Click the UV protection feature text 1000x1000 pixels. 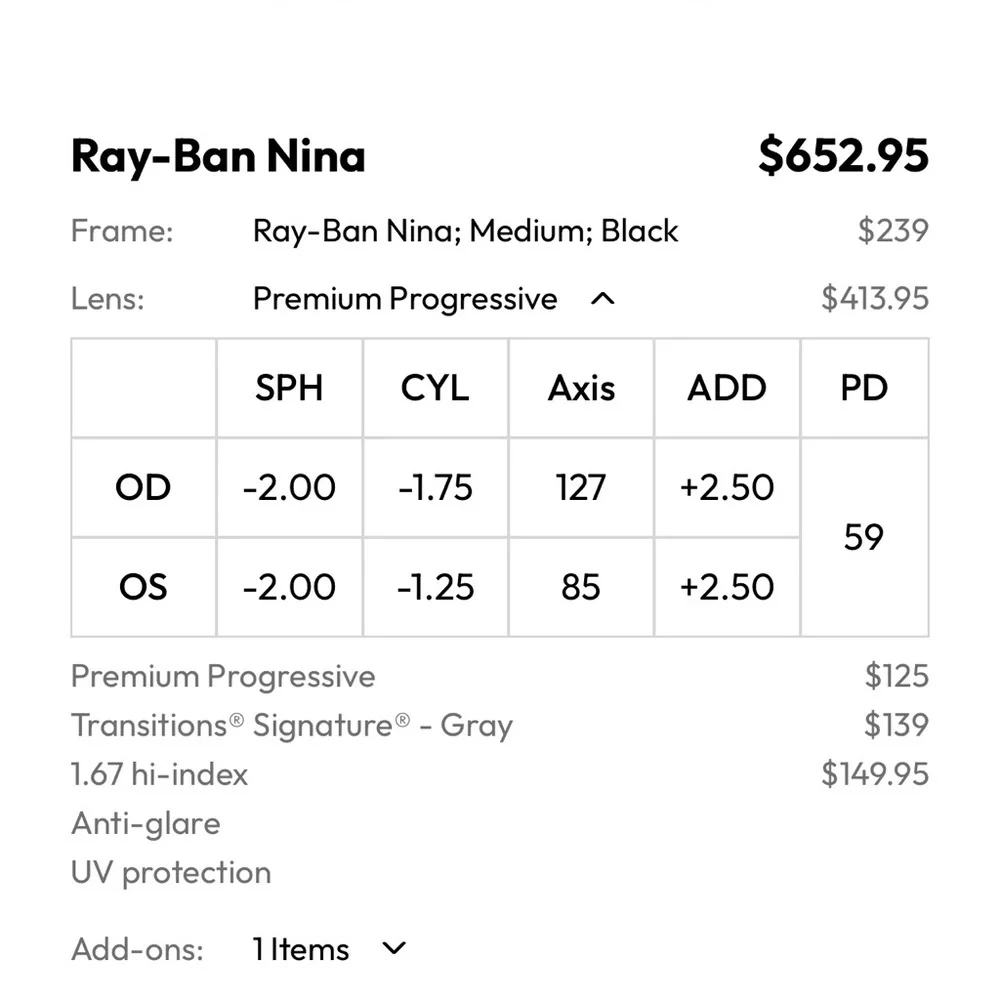[x=171, y=872]
